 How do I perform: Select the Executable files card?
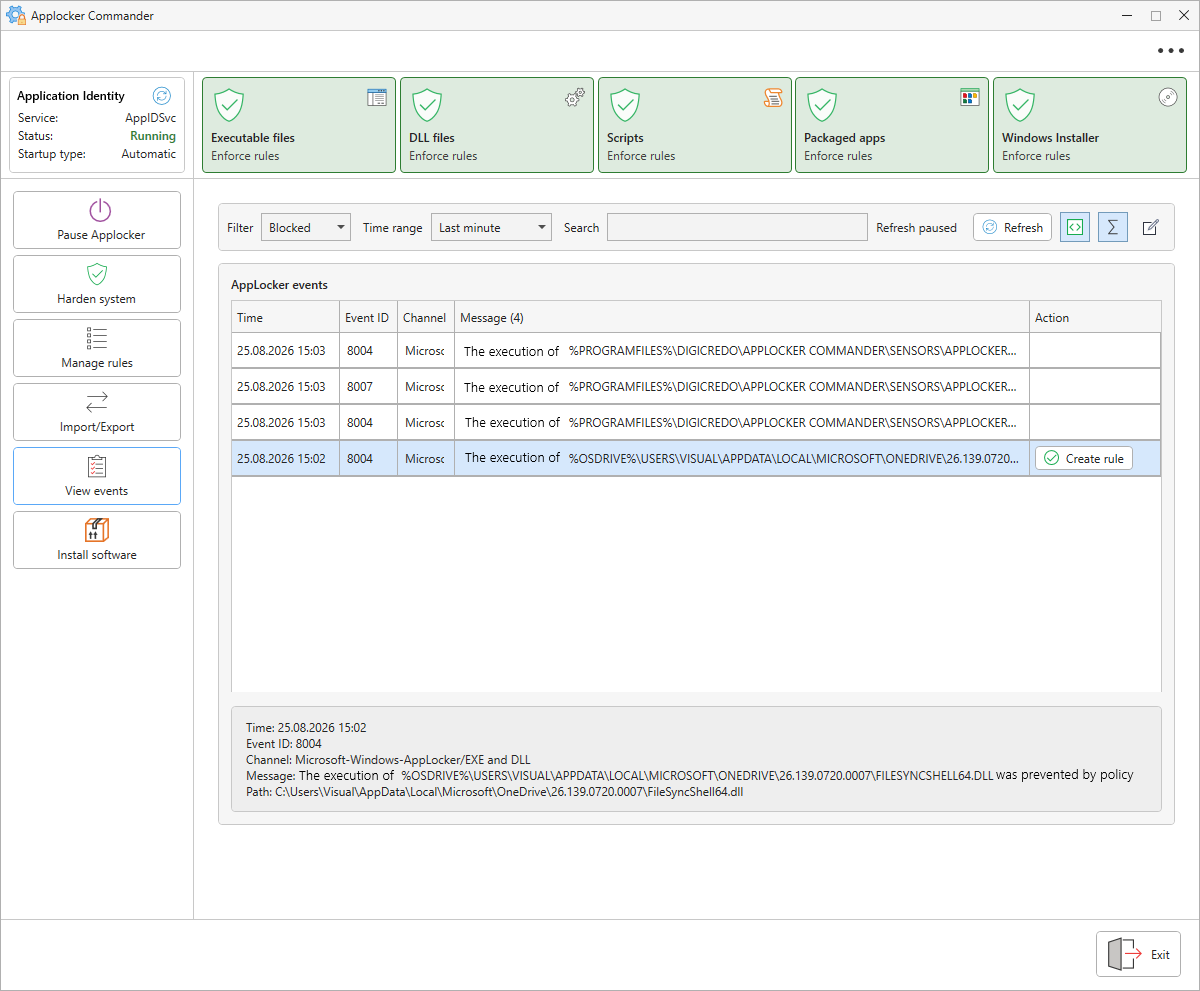[299, 125]
